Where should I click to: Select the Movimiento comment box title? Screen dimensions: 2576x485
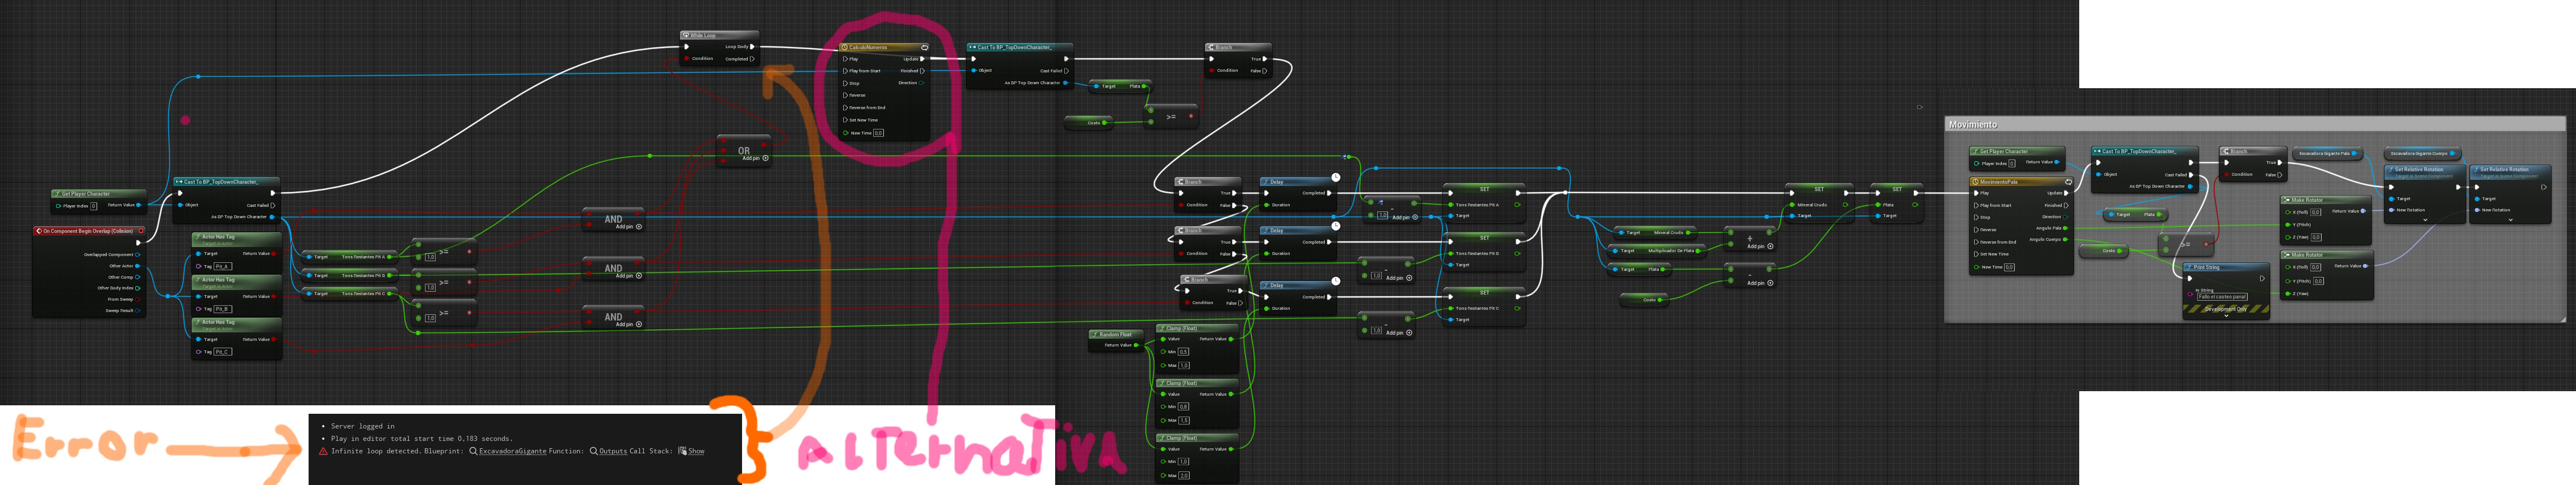tap(1973, 125)
